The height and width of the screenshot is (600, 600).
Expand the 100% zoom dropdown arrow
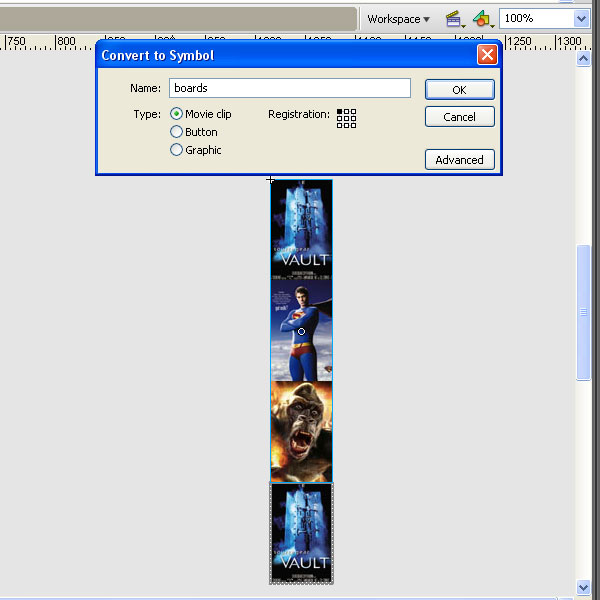point(582,19)
